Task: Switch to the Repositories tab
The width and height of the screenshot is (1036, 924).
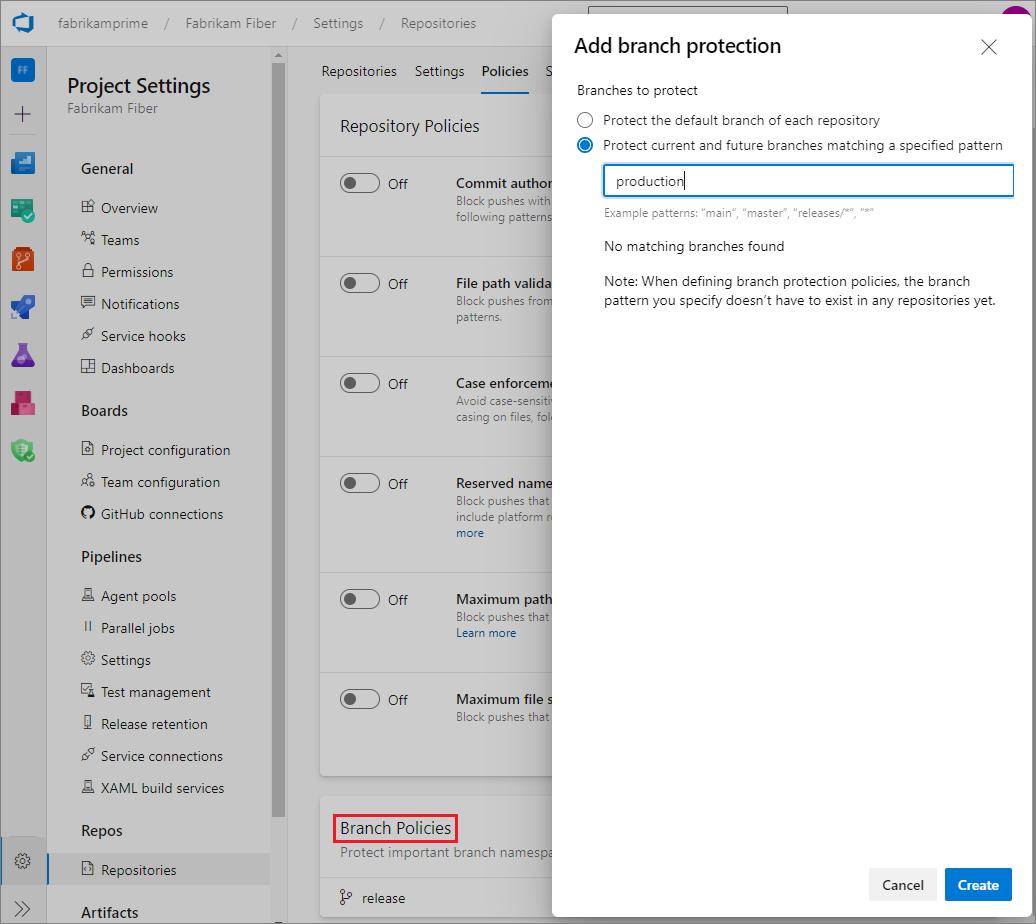Action: coord(359,71)
